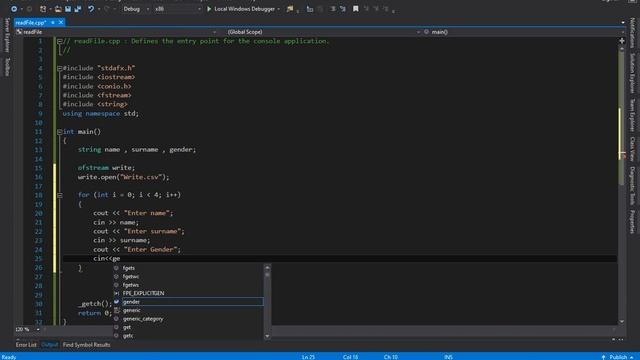640x360 pixels.
Task: Open the Properties side tab
Action: 633,222
